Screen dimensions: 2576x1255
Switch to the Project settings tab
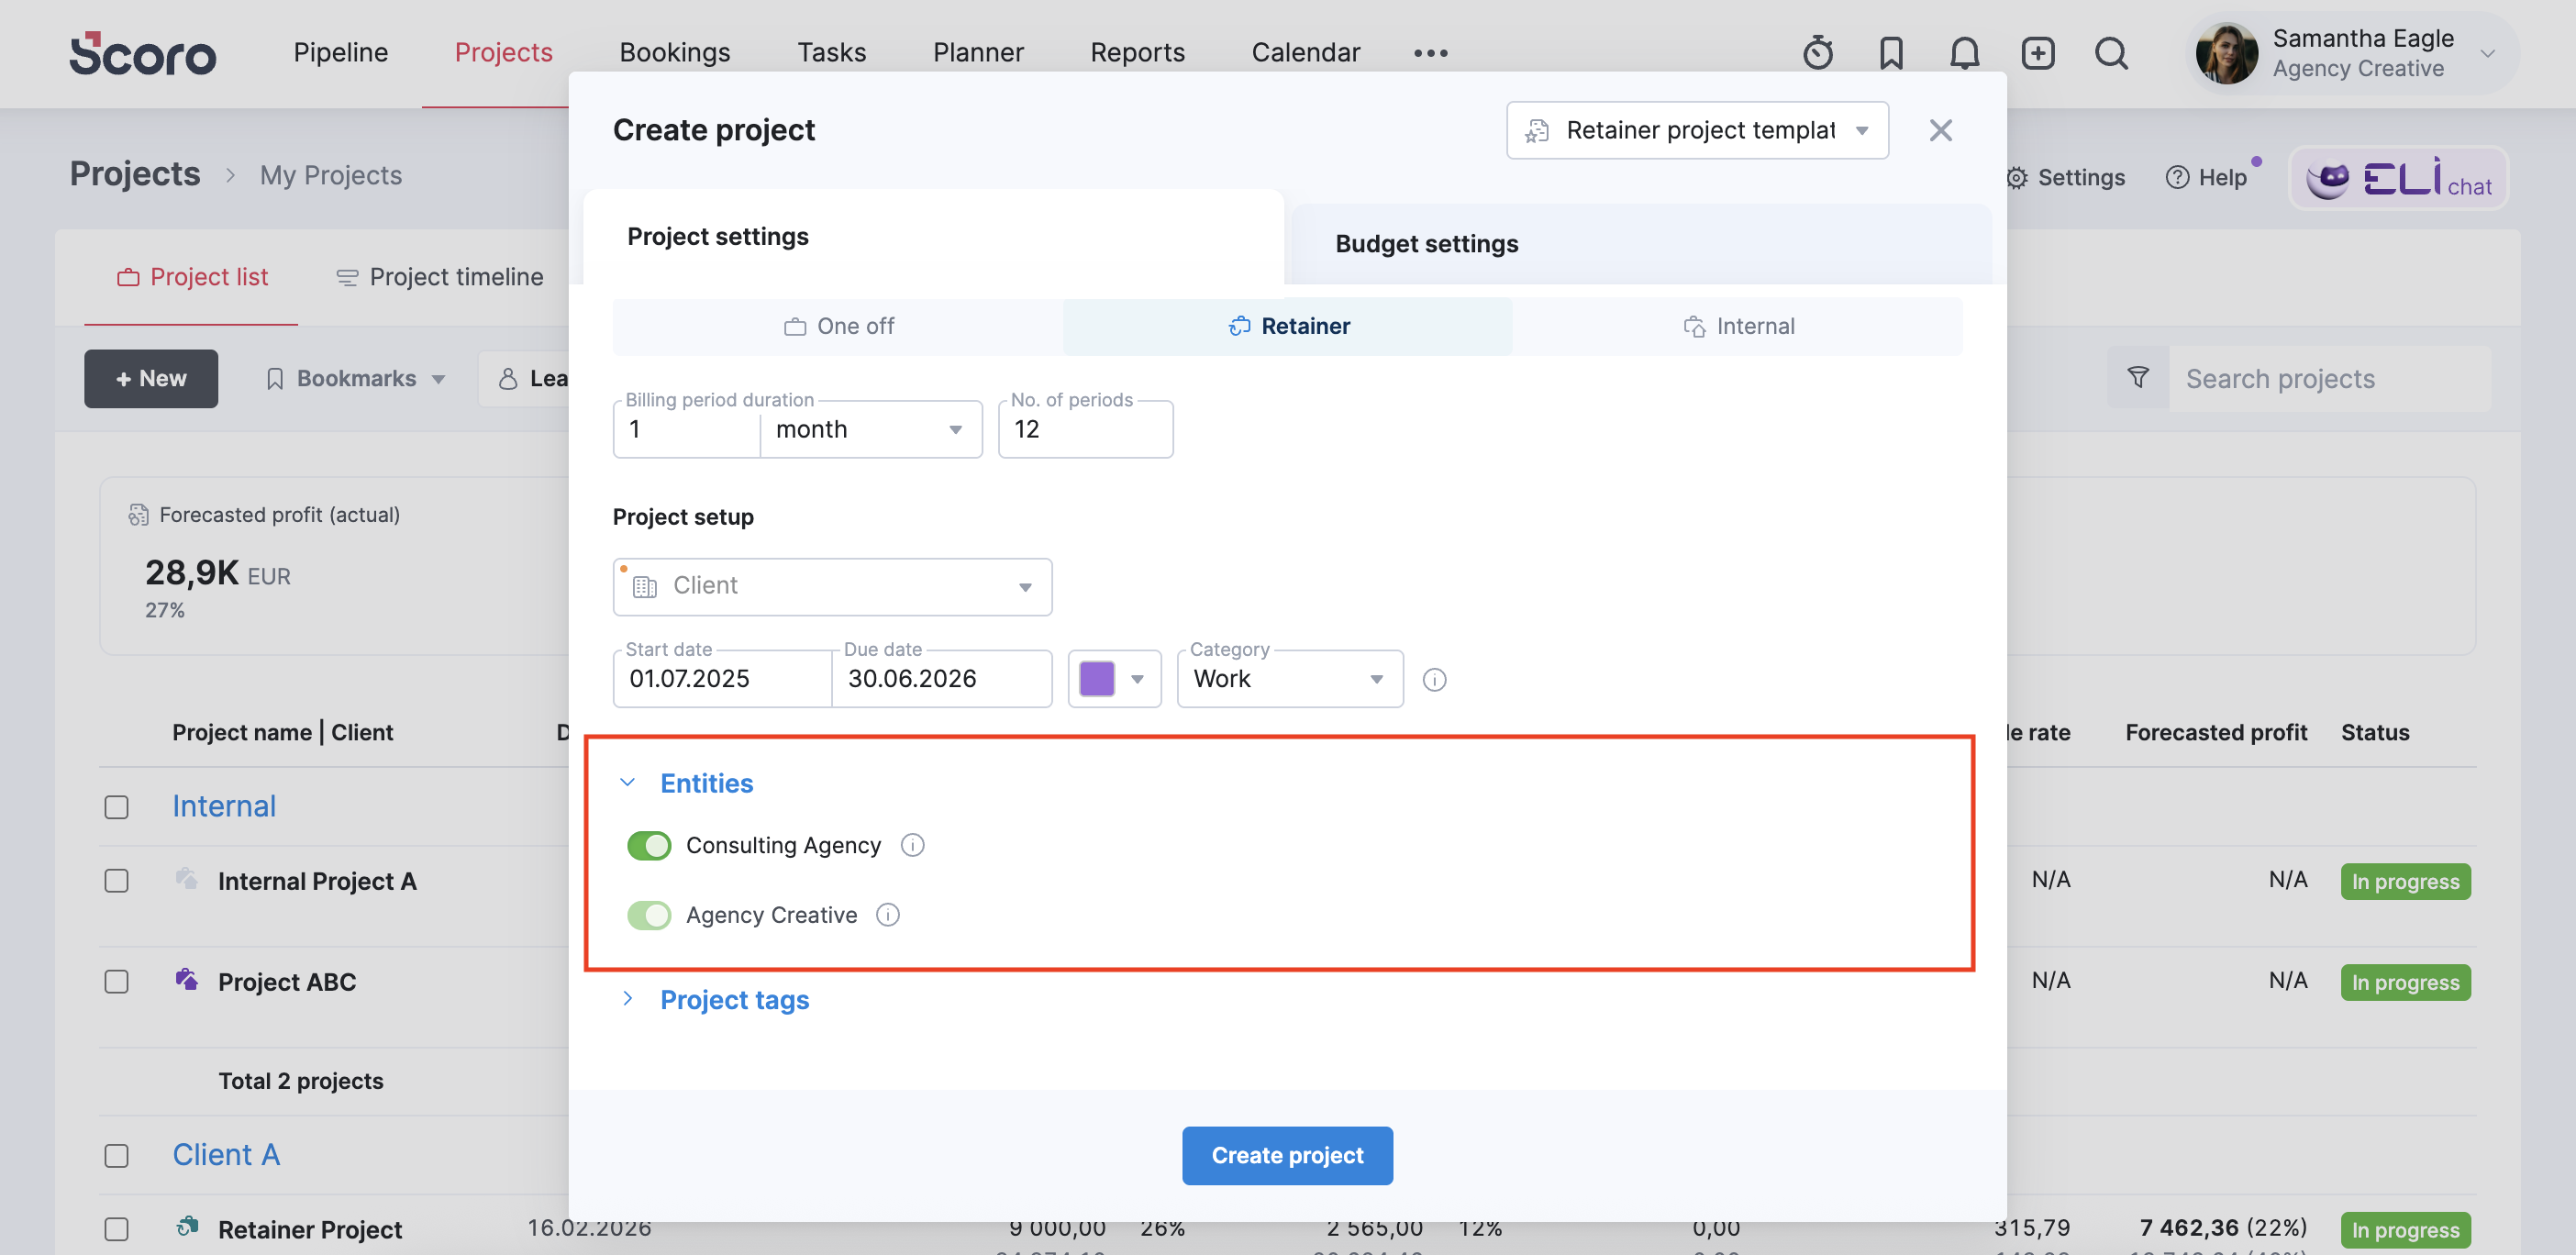pos(933,237)
